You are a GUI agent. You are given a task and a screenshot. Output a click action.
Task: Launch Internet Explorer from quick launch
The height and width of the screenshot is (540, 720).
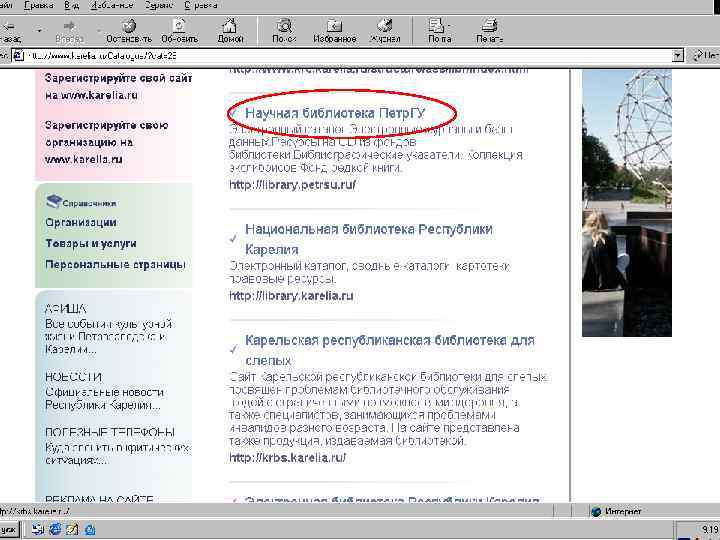[x=55, y=529]
